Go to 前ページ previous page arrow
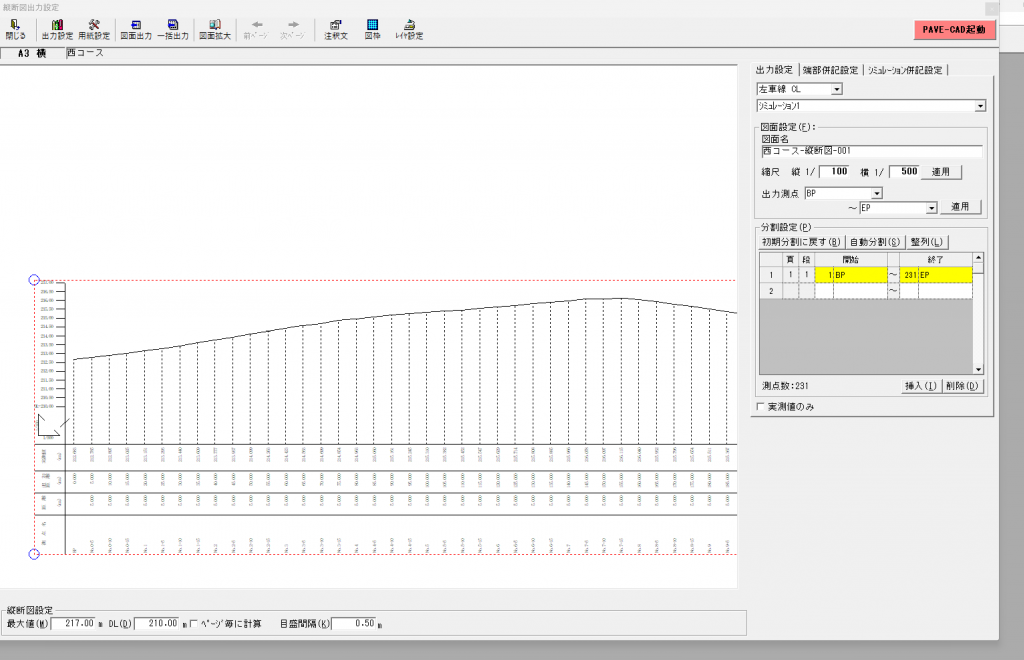This screenshot has width=1024, height=660. click(256, 29)
